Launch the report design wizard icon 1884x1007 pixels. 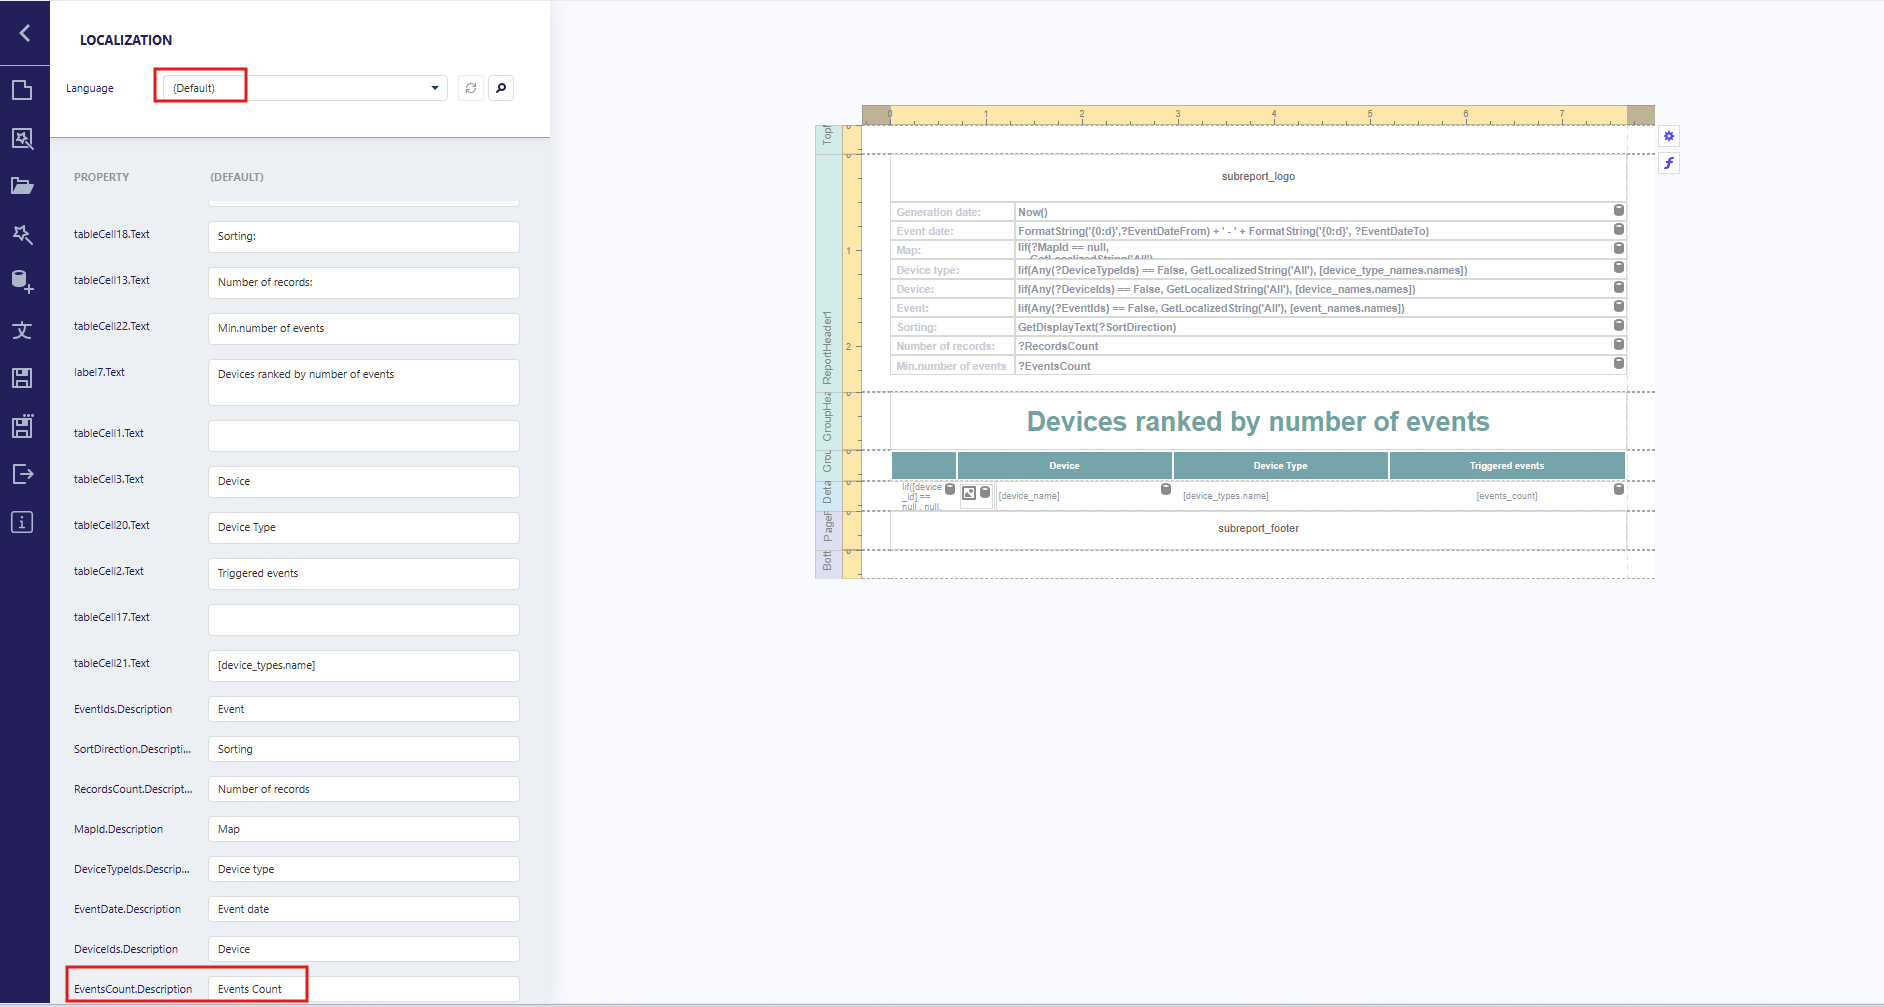pos(22,234)
